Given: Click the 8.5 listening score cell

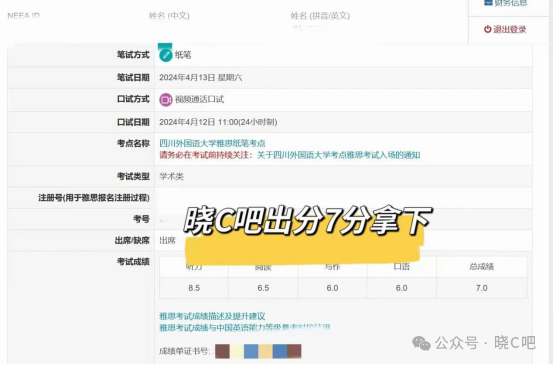Looking at the screenshot, I should pyautogui.click(x=194, y=288).
